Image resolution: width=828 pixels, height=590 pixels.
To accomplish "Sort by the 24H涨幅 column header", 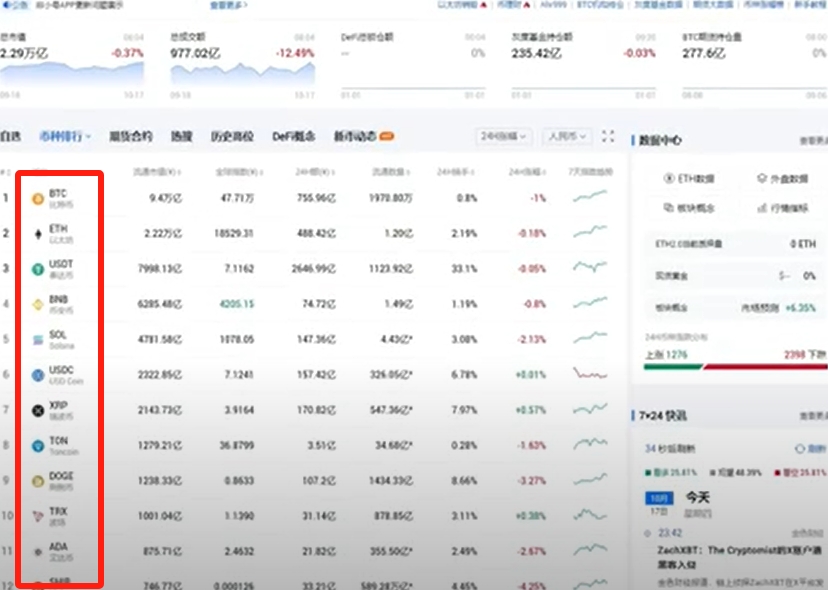I will pos(527,172).
